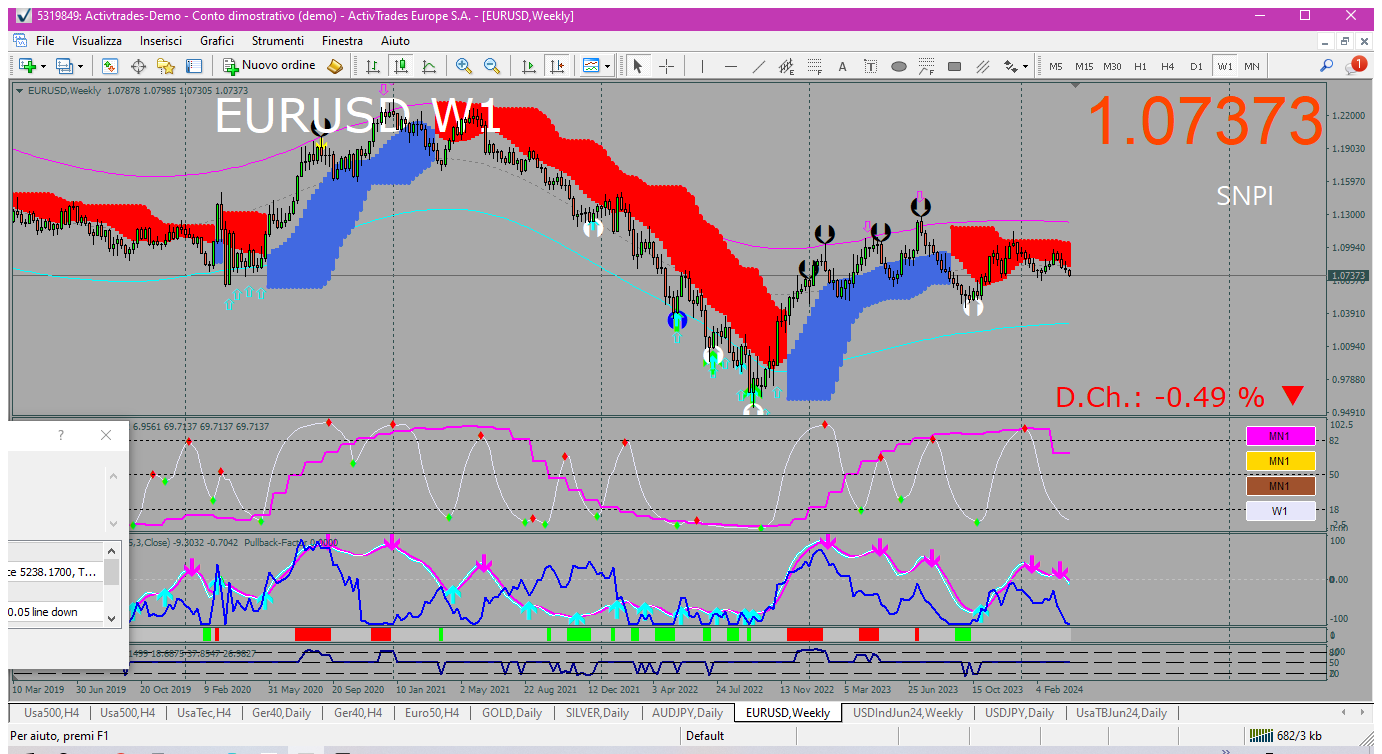The height and width of the screenshot is (754, 1382).
Task: Select the Trendline drawing tool
Action: click(x=759, y=66)
